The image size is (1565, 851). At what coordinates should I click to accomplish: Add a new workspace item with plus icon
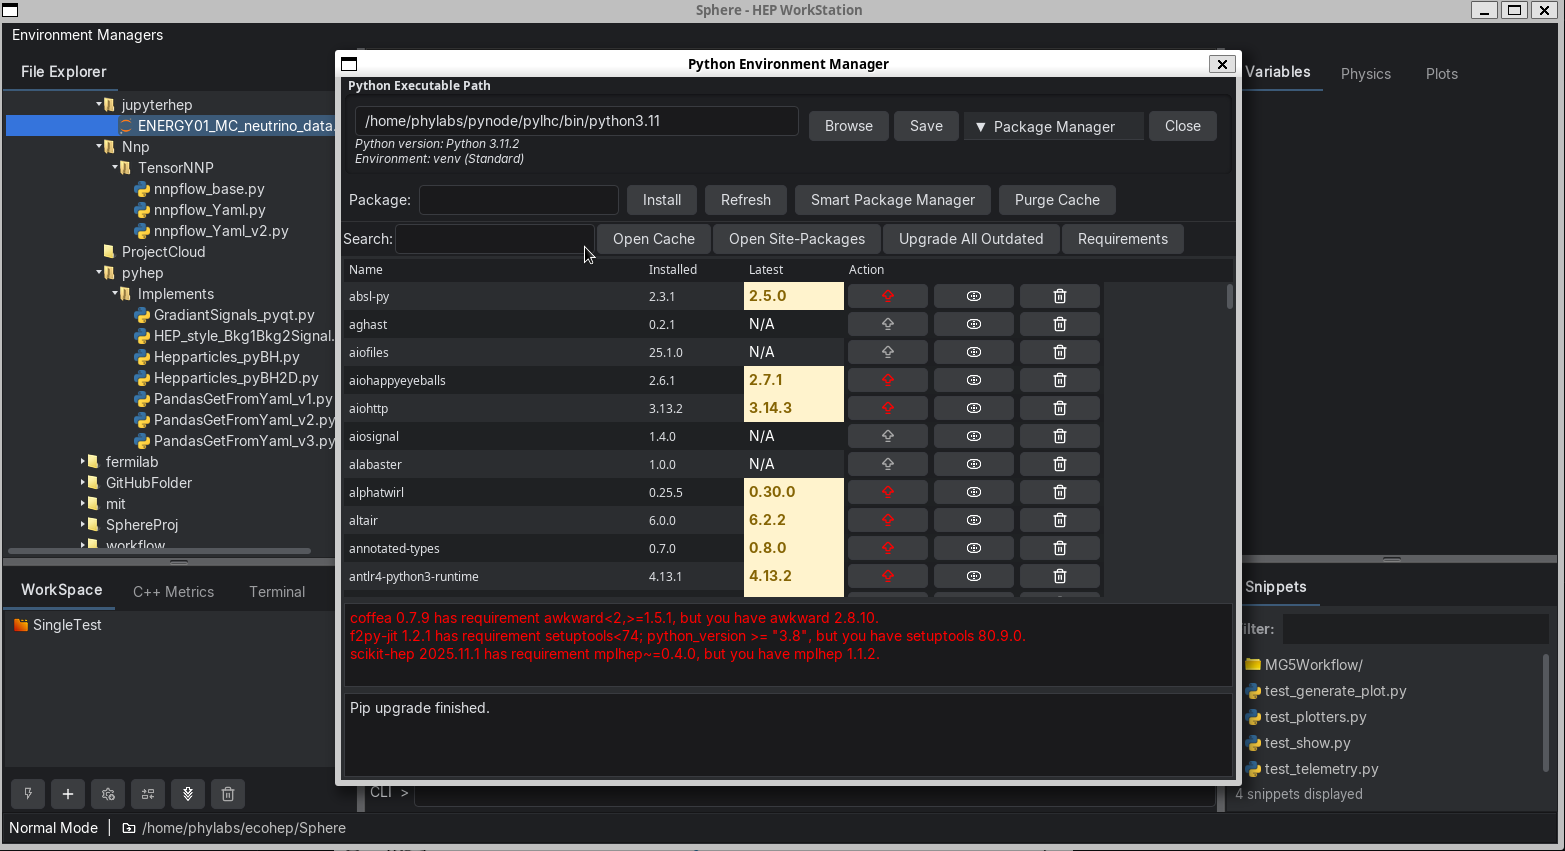point(68,794)
